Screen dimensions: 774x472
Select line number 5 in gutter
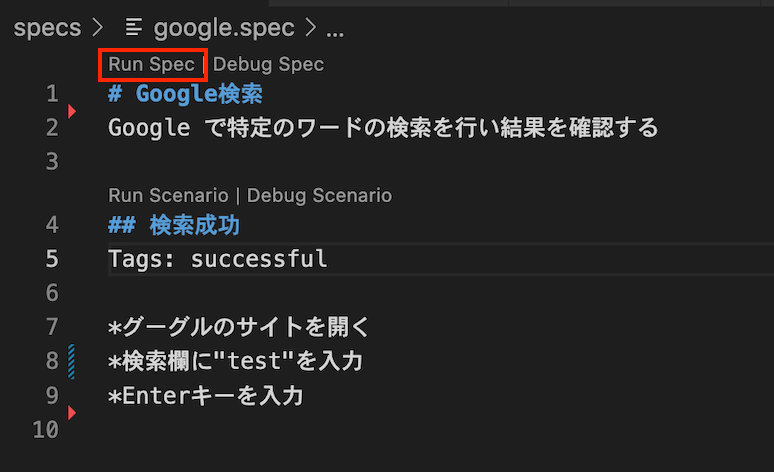click(52, 259)
